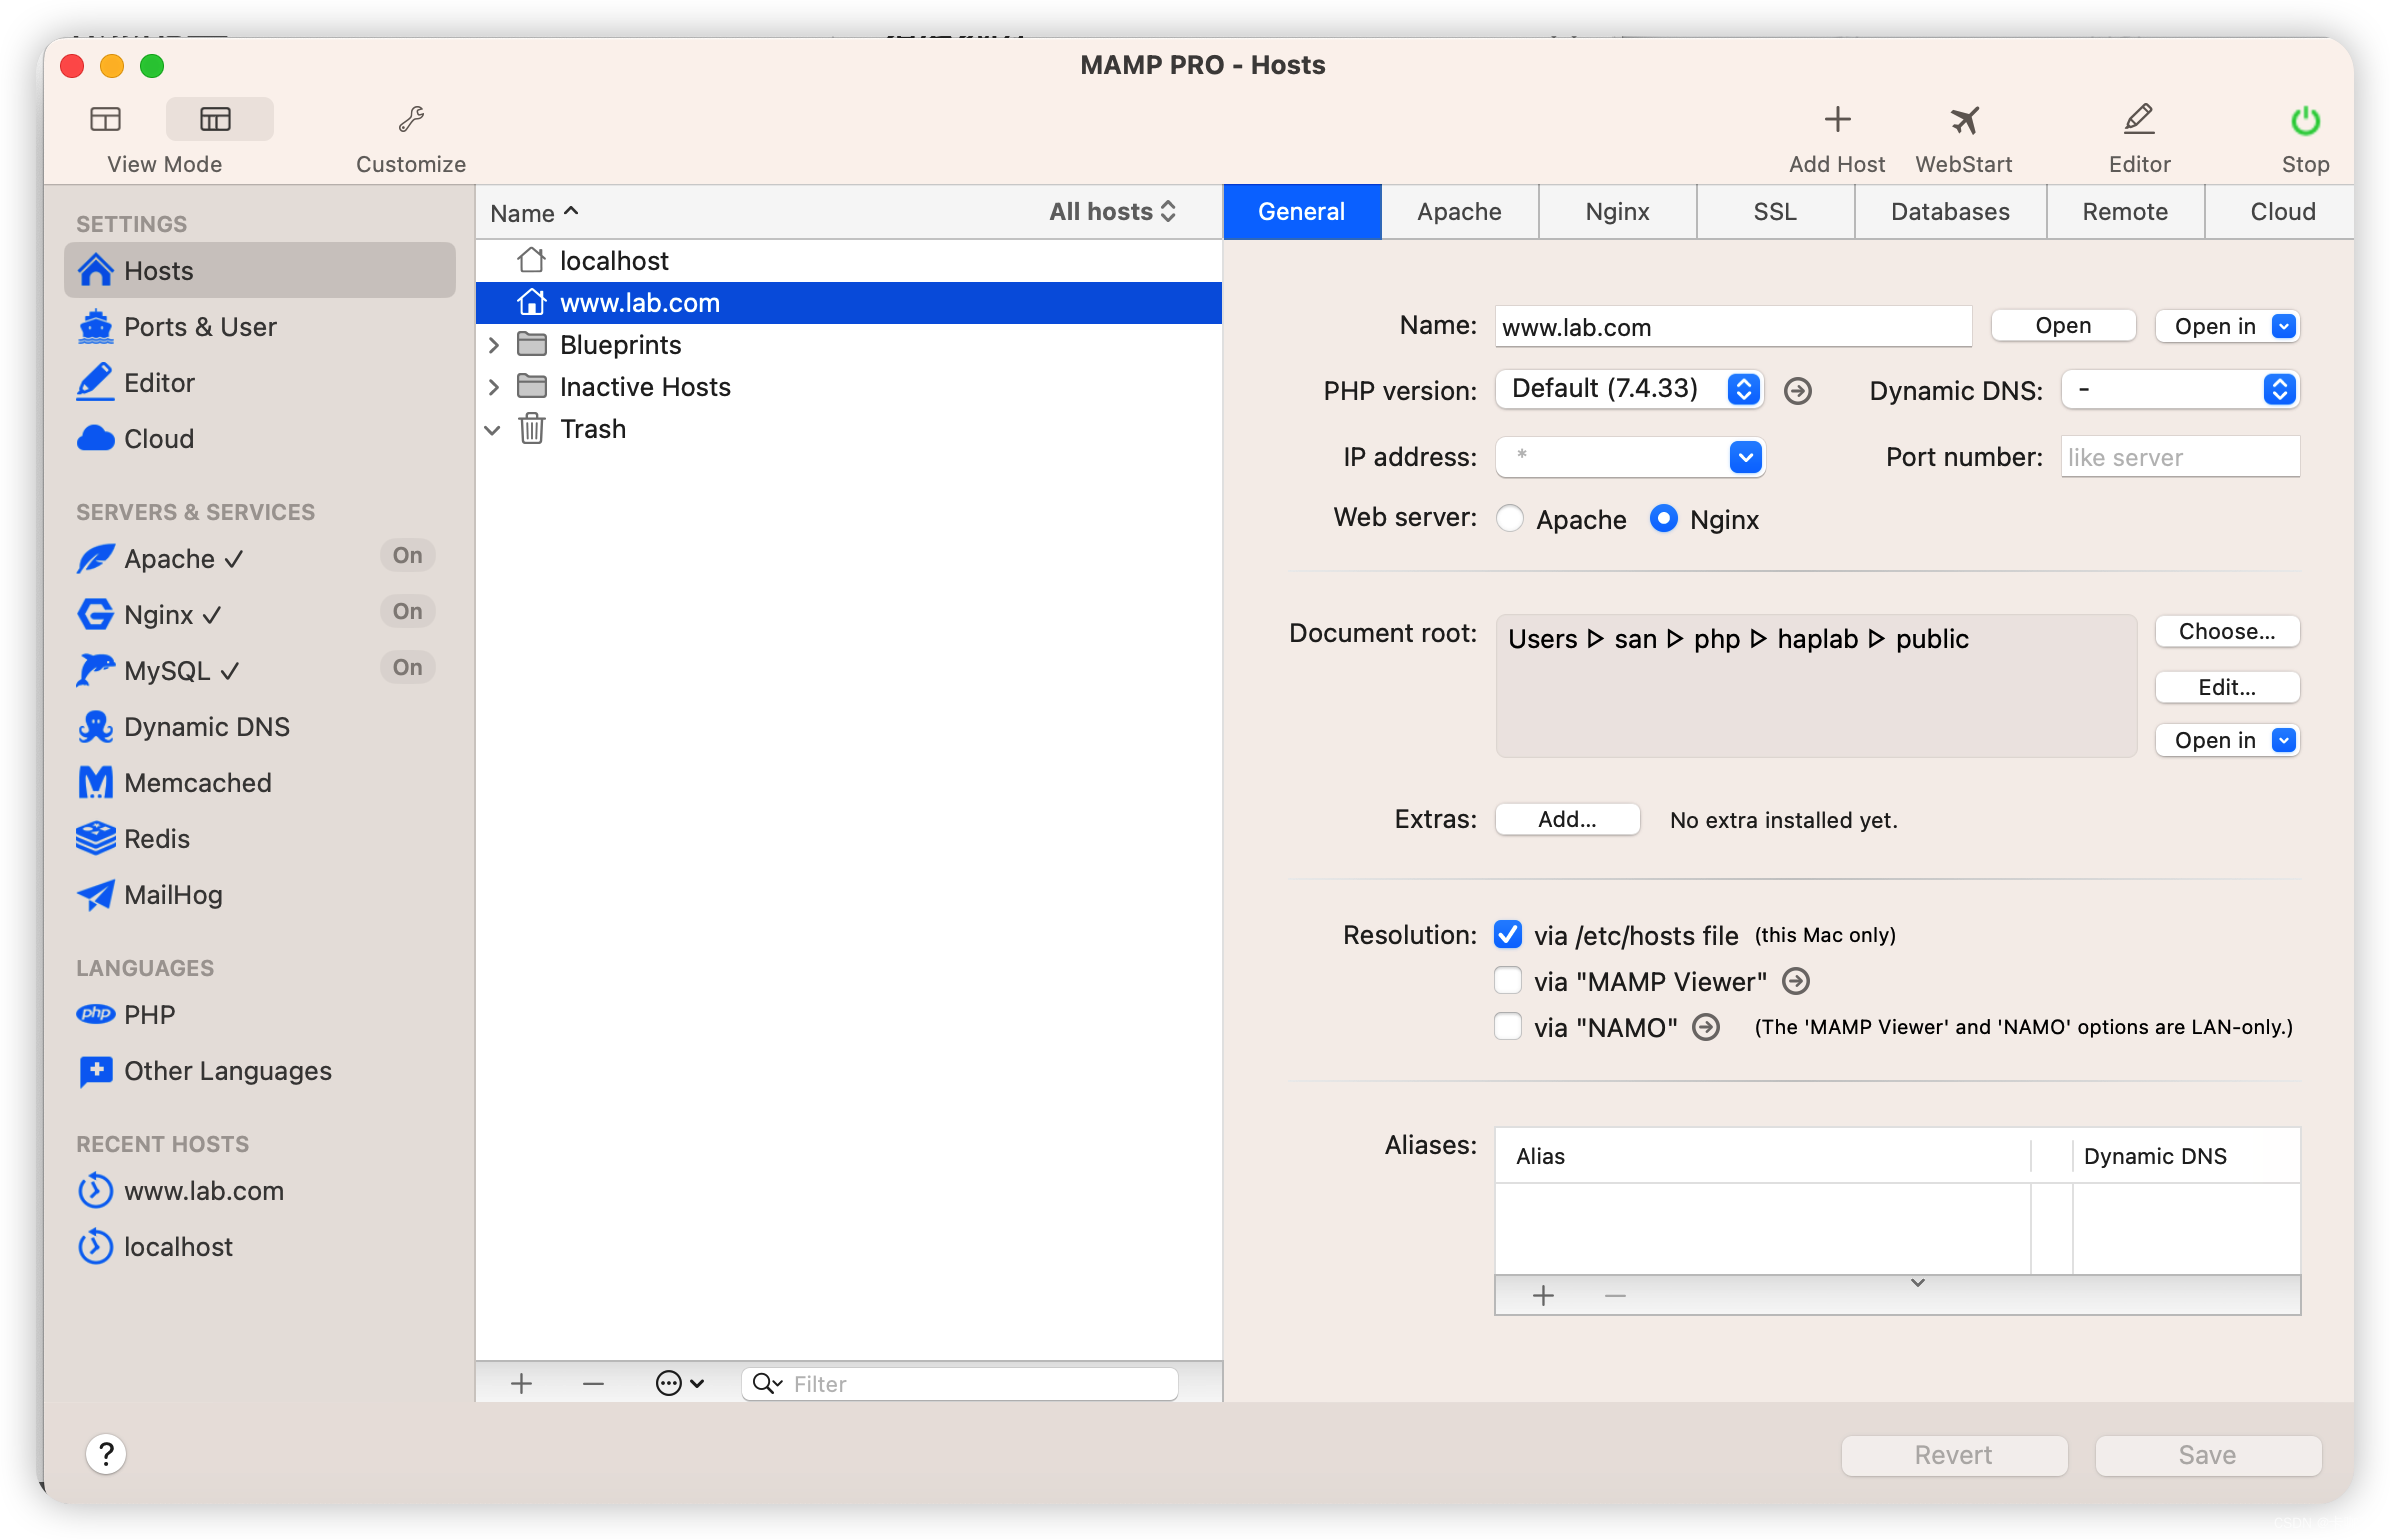The width and height of the screenshot is (2390, 1540).
Task: Toggle Apache On switch
Action: [x=407, y=555]
